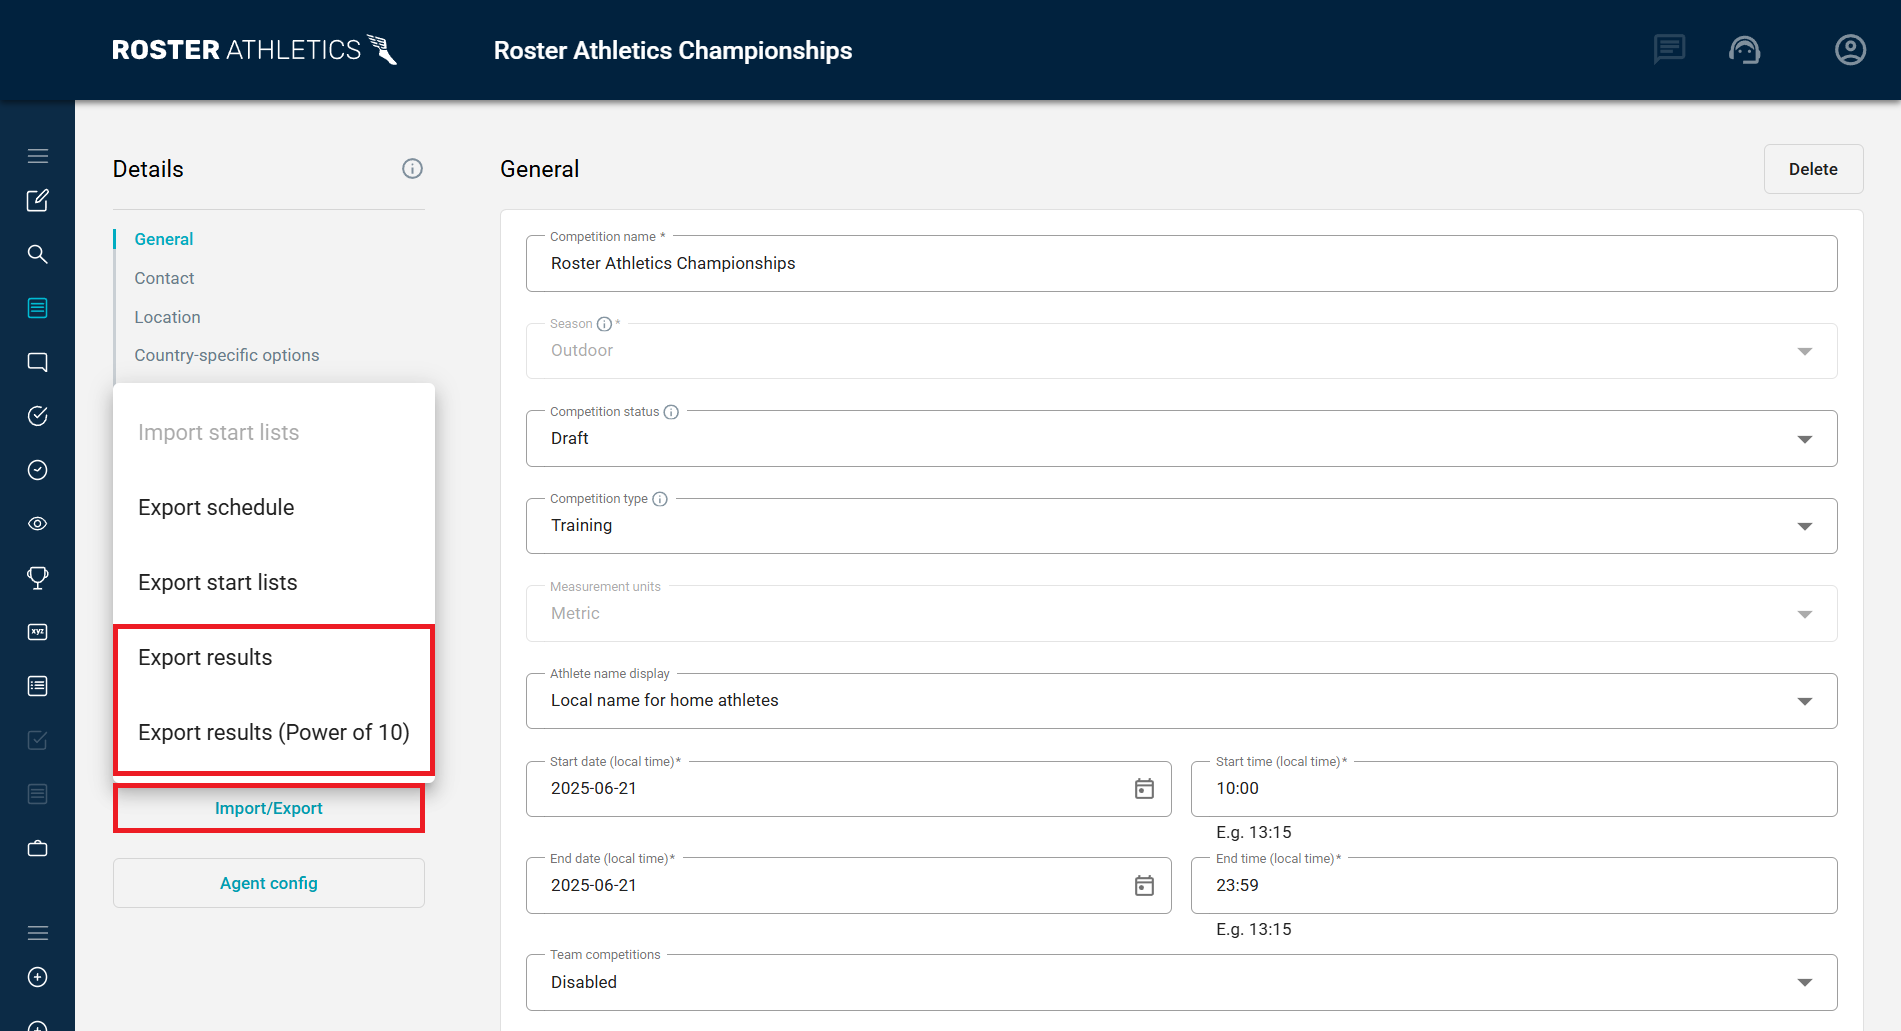Choose Export results (Power of 10)
The height and width of the screenshot is (1031, 1901).
tap(274, 733)
